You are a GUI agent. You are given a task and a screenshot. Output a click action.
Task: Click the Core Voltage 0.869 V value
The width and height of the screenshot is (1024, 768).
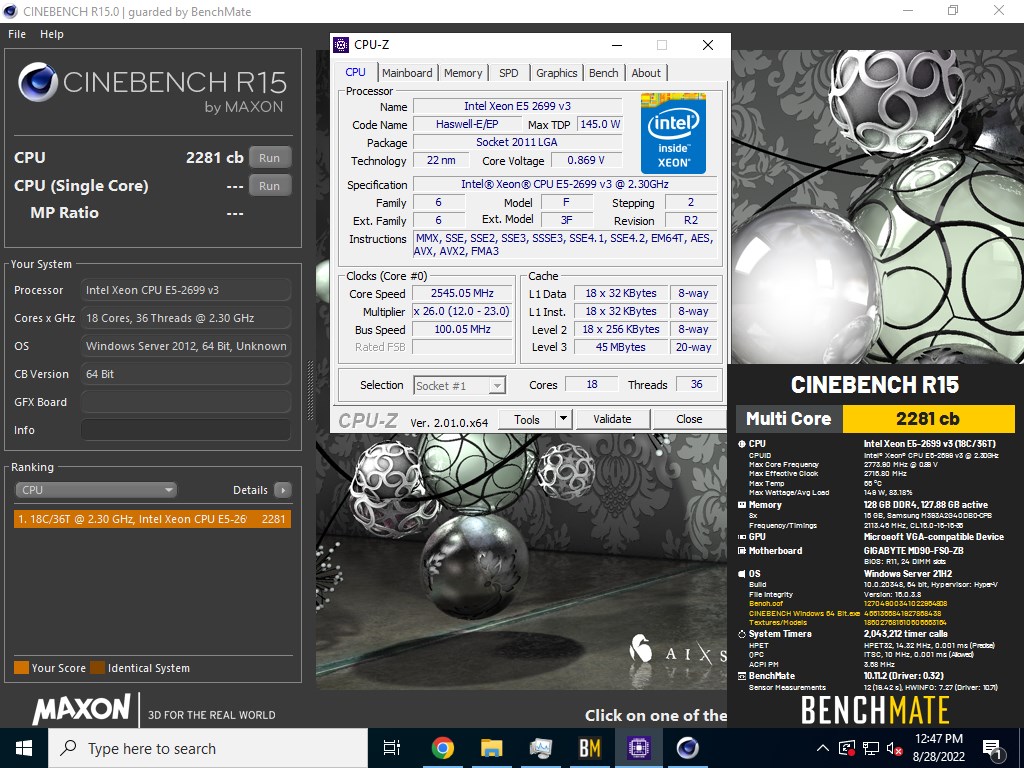586,160
